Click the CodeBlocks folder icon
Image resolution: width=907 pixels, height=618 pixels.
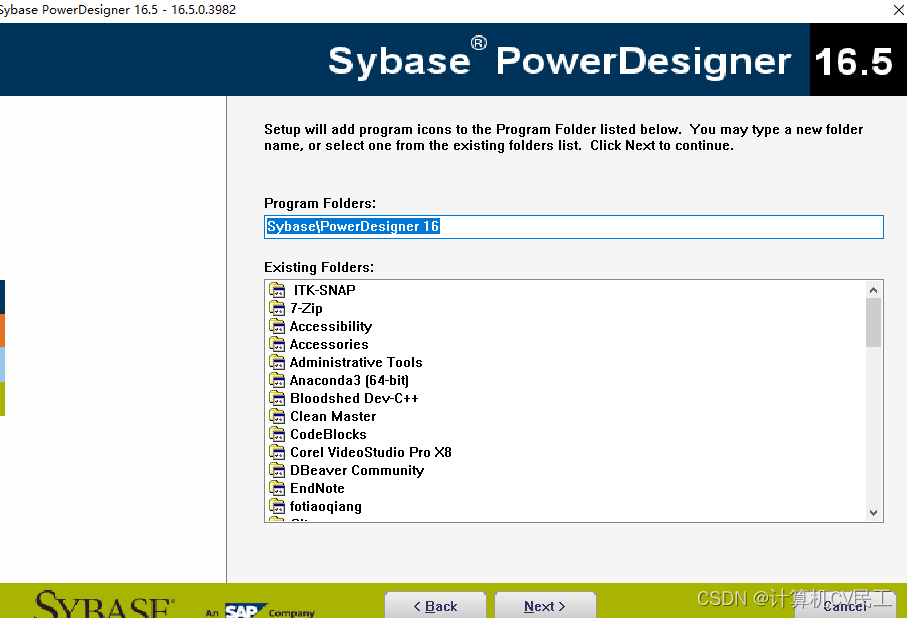click(x=277, y=433)
